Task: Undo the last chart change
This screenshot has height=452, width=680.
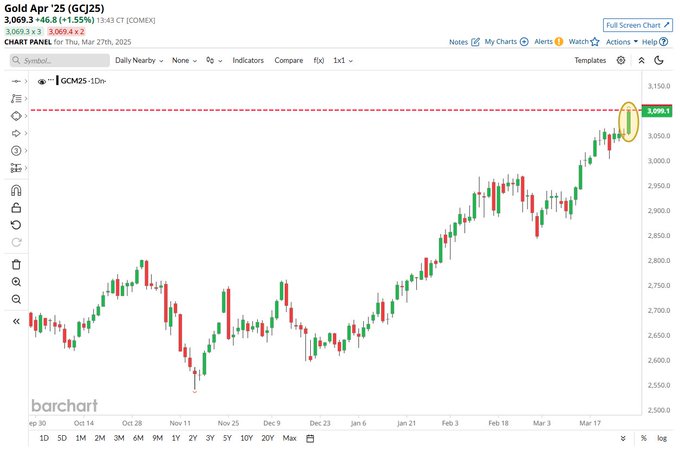Action: click(x=16, y=225)
